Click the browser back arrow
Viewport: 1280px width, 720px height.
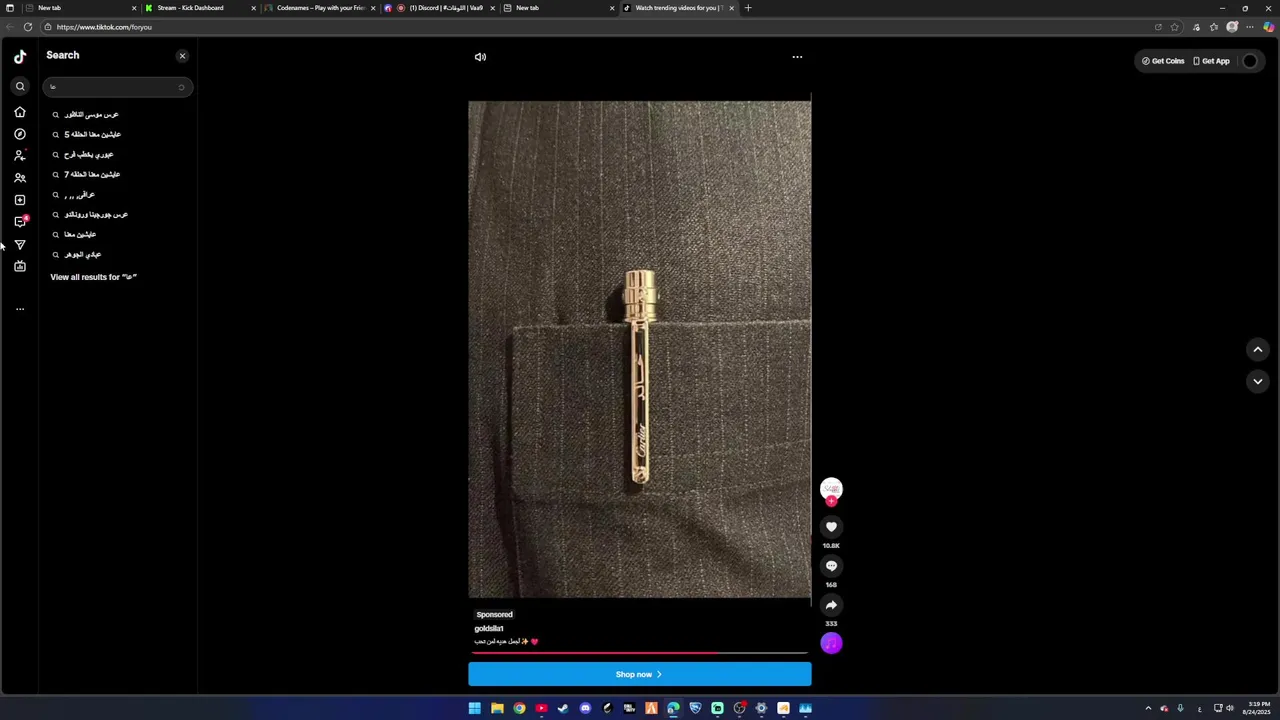click(9, 27)
